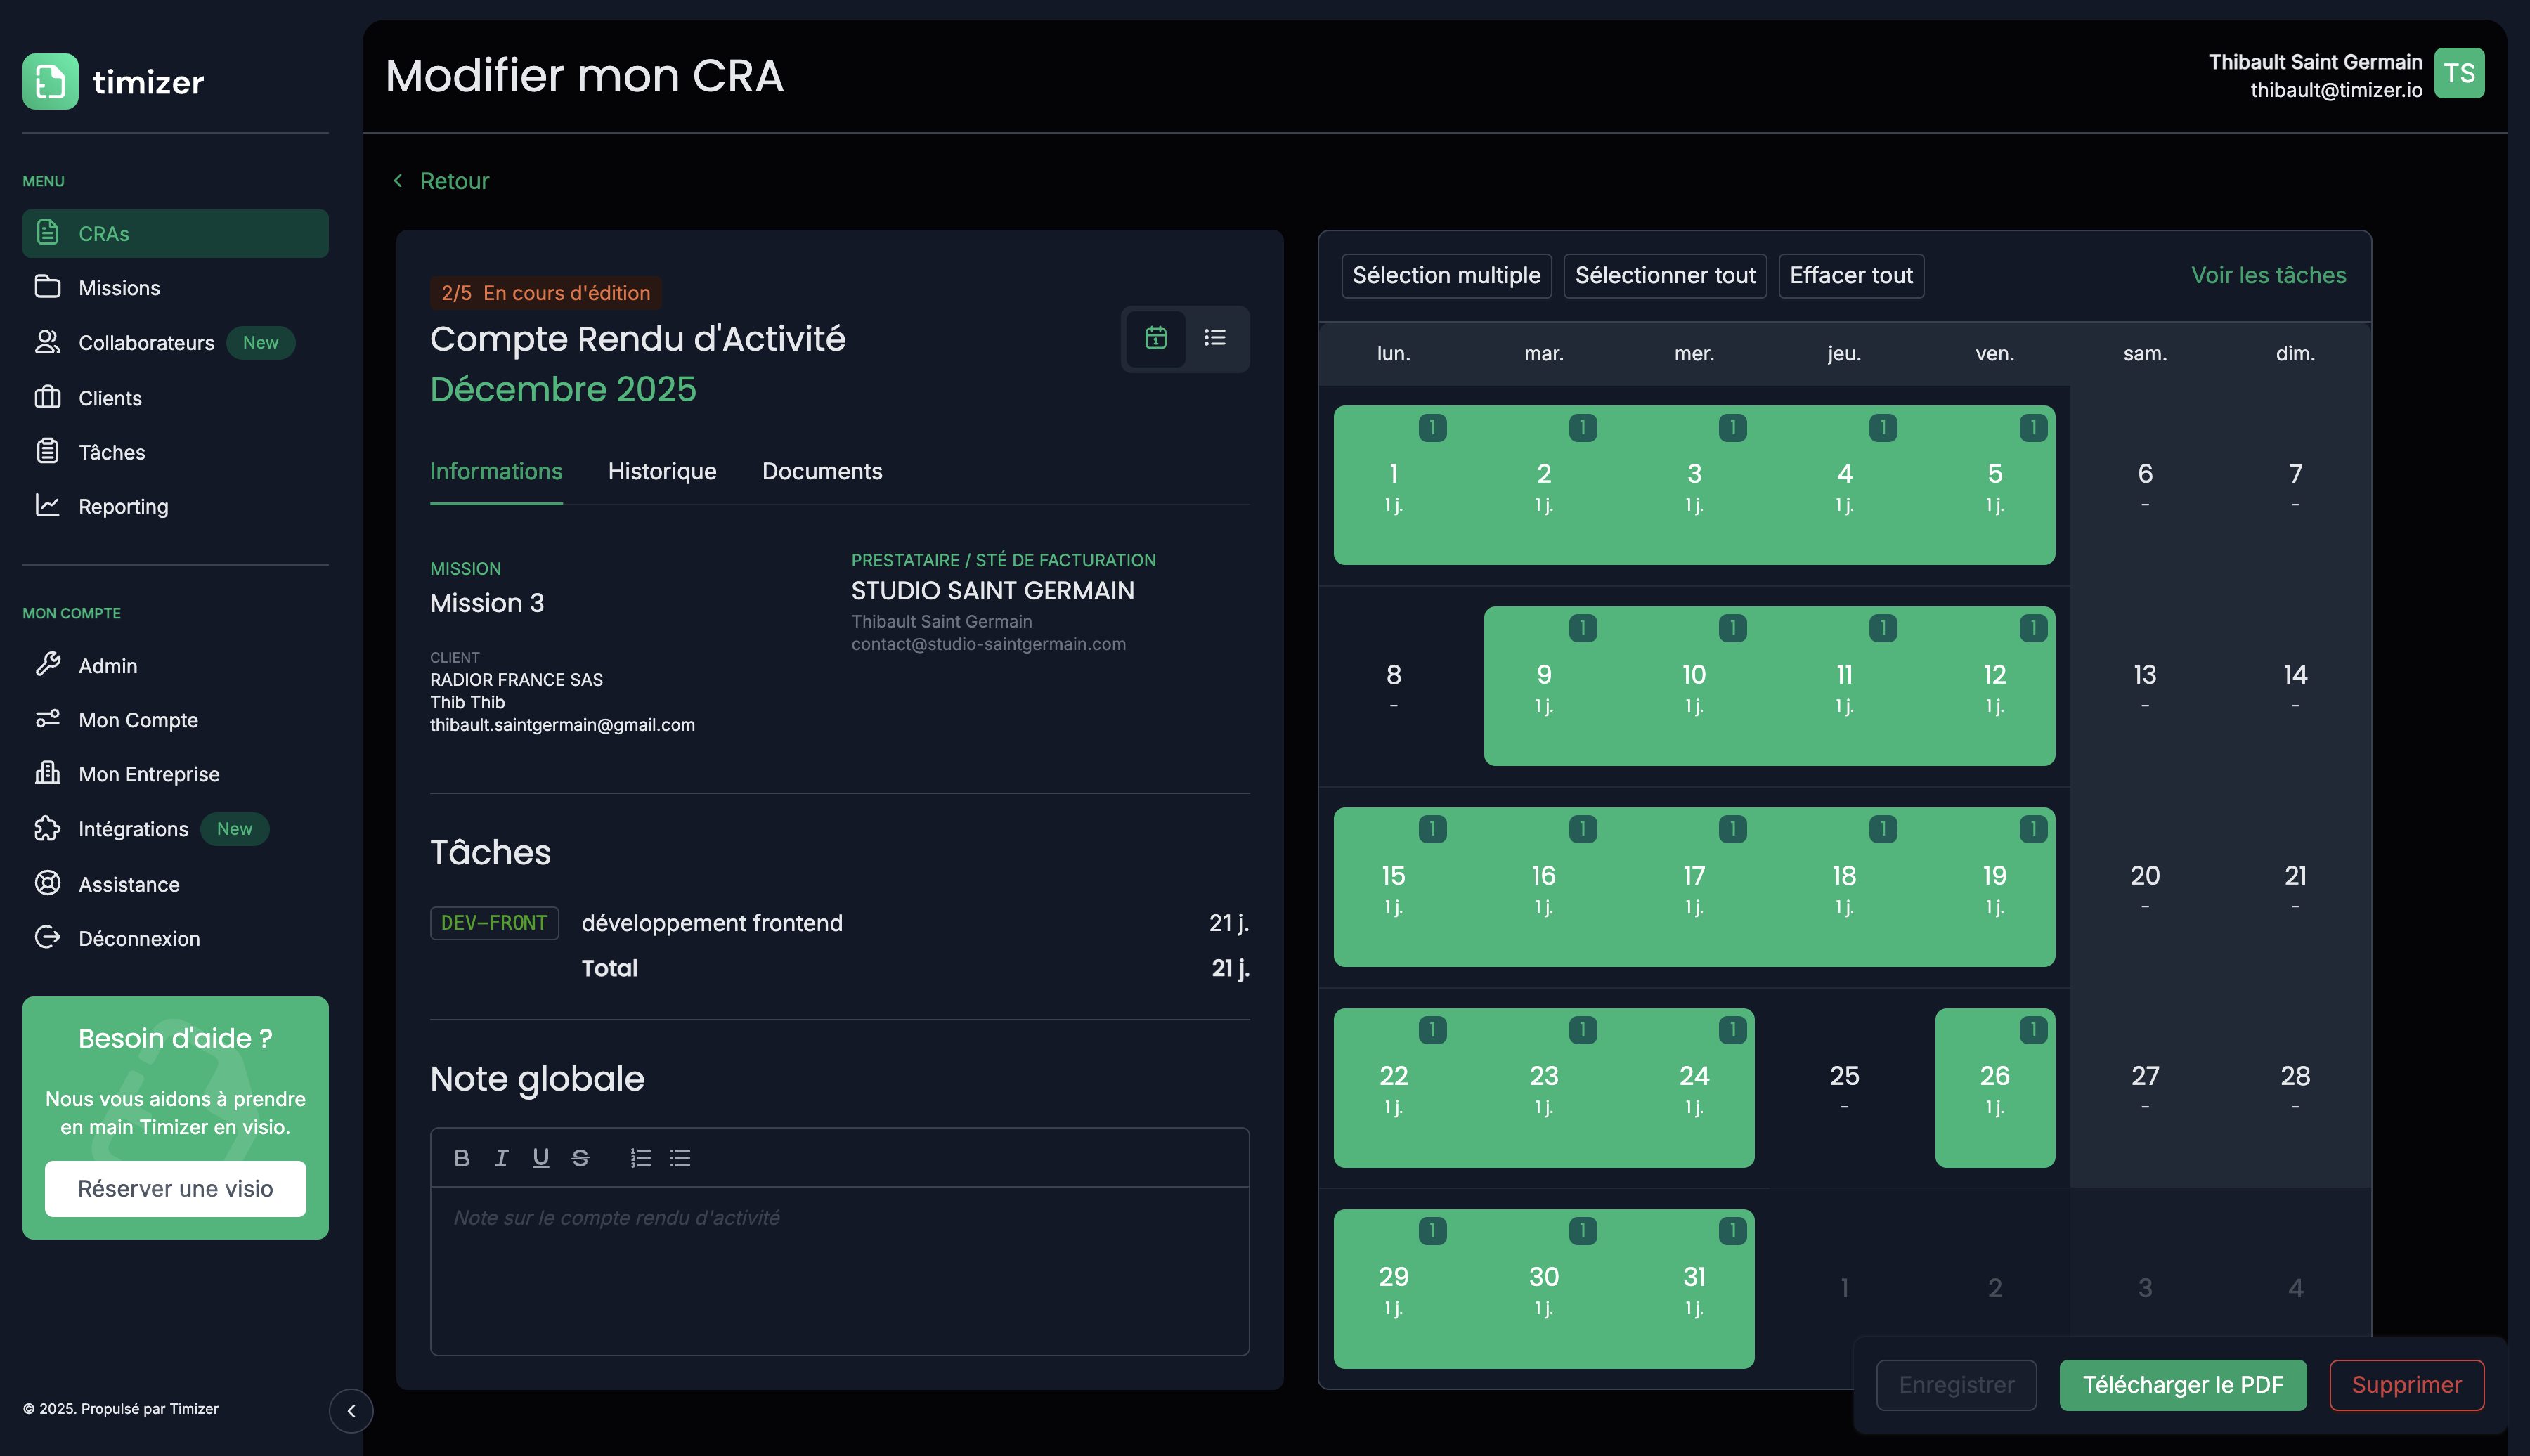Apply bold formatting in note editor
Screen dimensions: 2530x1456
click(x=461, y=1158)
